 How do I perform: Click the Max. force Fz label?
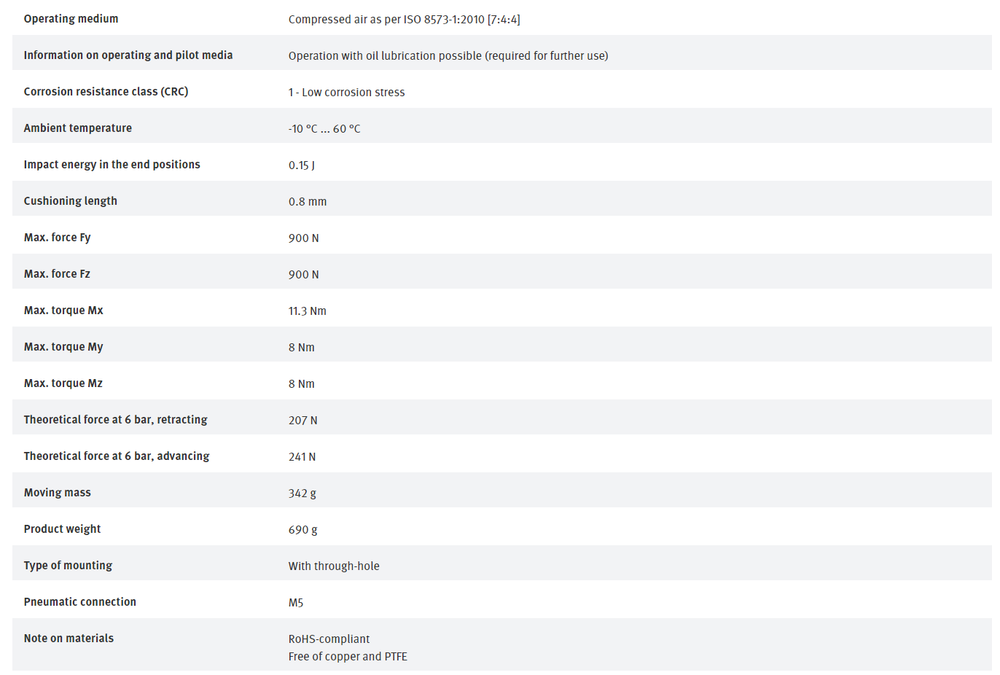(57, 274)
